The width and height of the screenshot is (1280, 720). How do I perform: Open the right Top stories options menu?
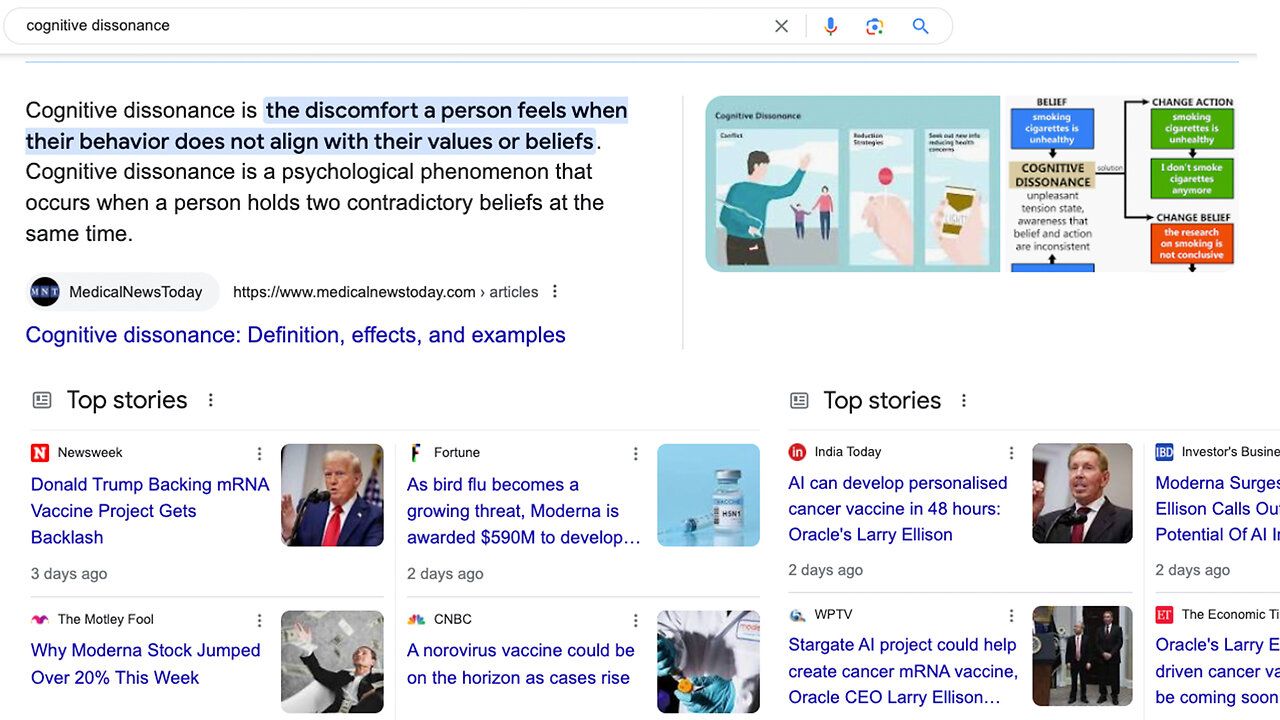pos(964,401)
